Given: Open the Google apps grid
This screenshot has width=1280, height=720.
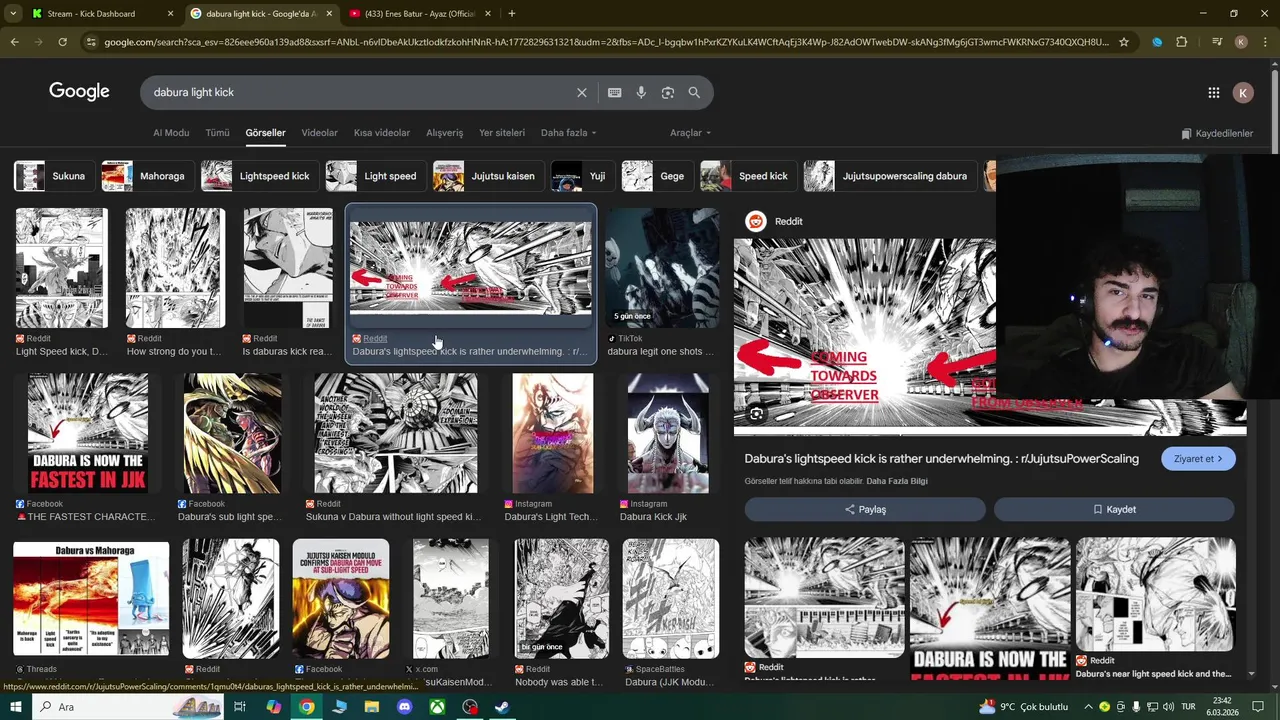Looking at the screenshot, I should point(1213,92).
